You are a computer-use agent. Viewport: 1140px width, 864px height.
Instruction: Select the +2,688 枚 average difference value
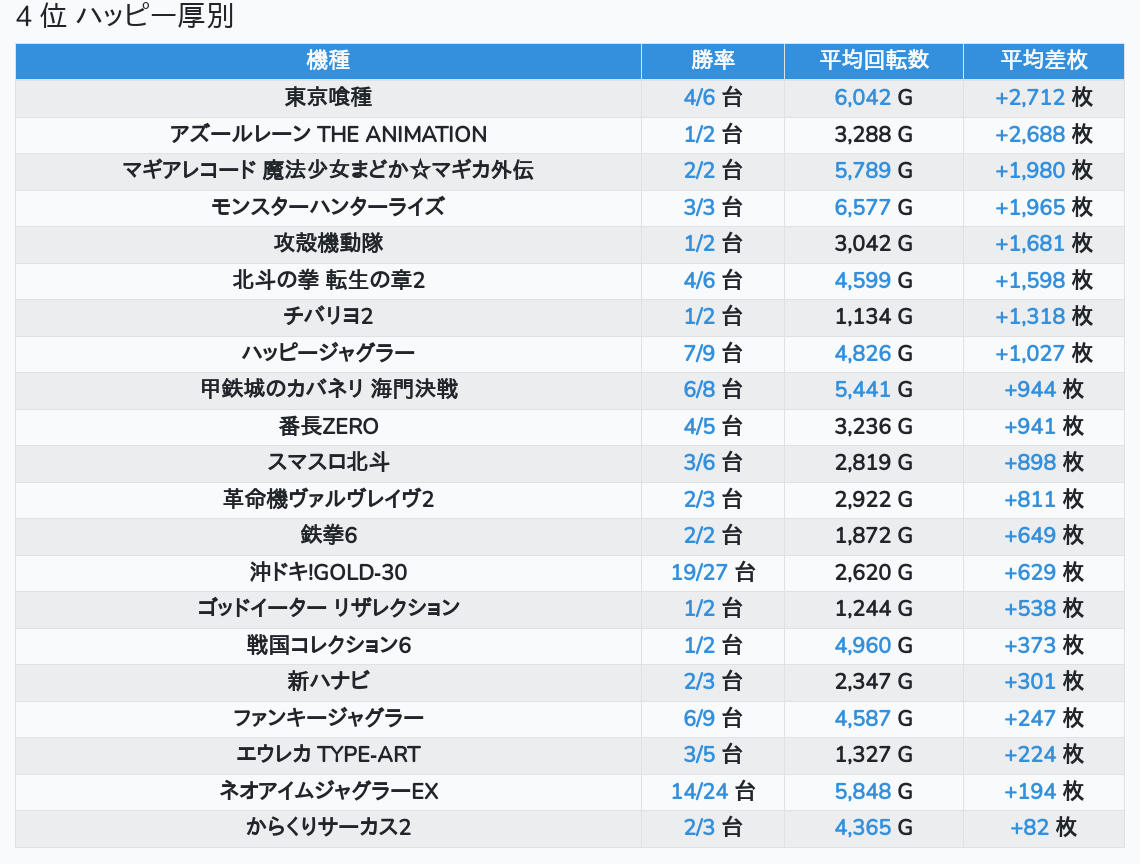click(x=1043, y=134)
